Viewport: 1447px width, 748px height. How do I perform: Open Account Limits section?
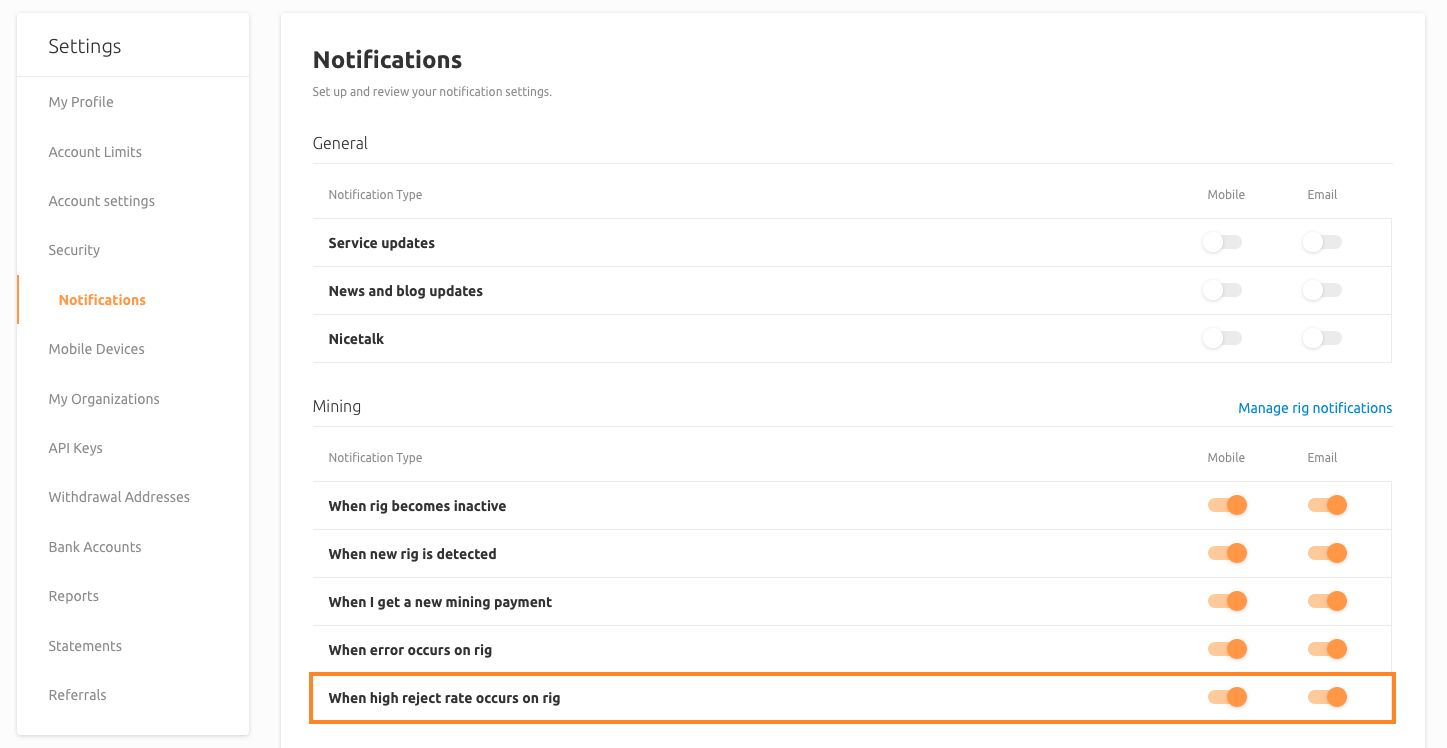click(x=95, y=152)
